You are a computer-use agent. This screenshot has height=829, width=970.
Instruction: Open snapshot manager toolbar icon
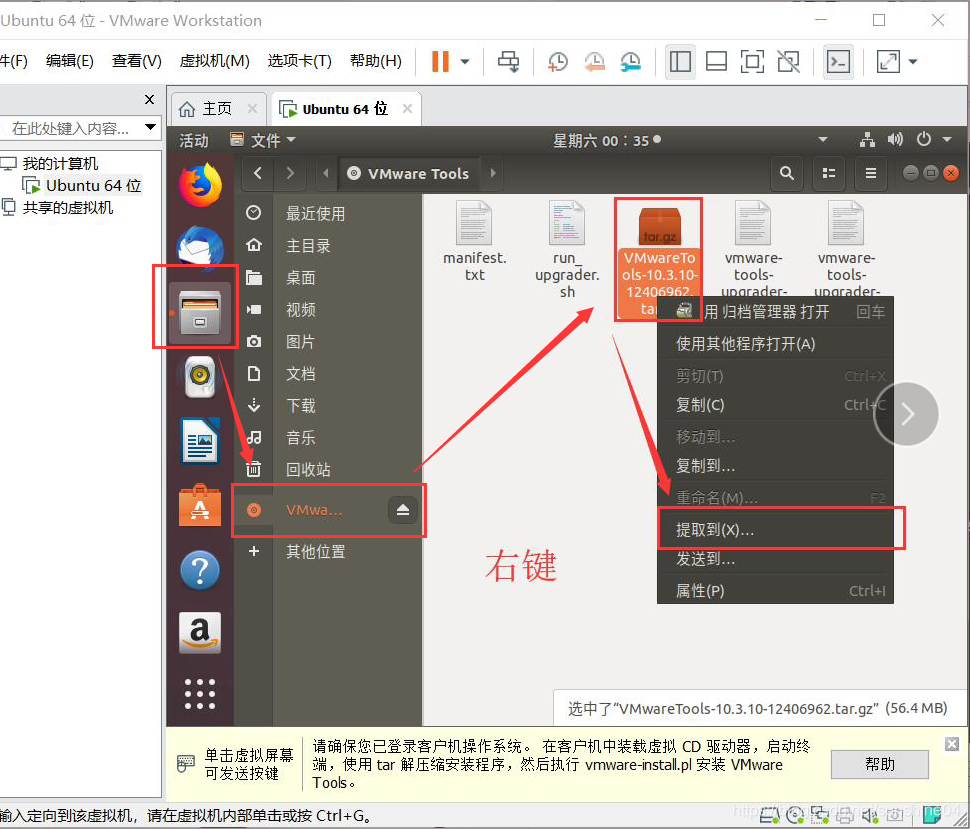(630, 61)
